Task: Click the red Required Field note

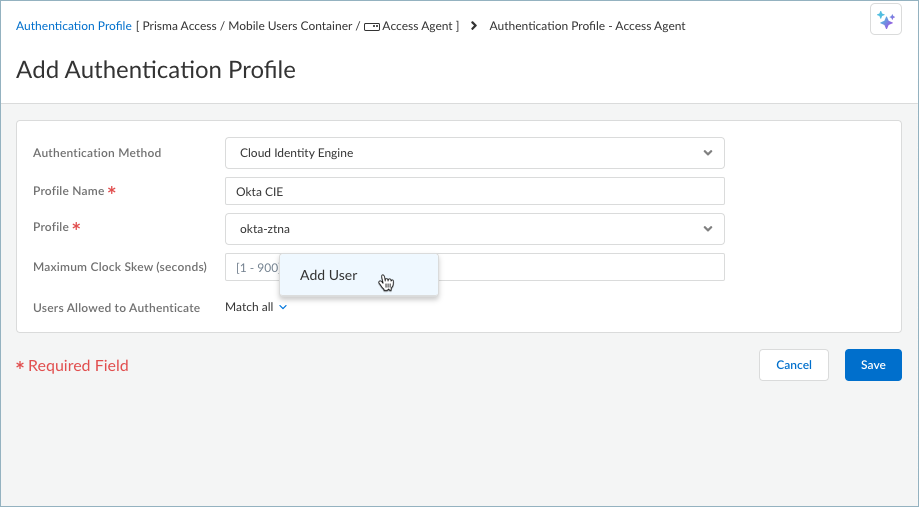Action: [72, 366]
